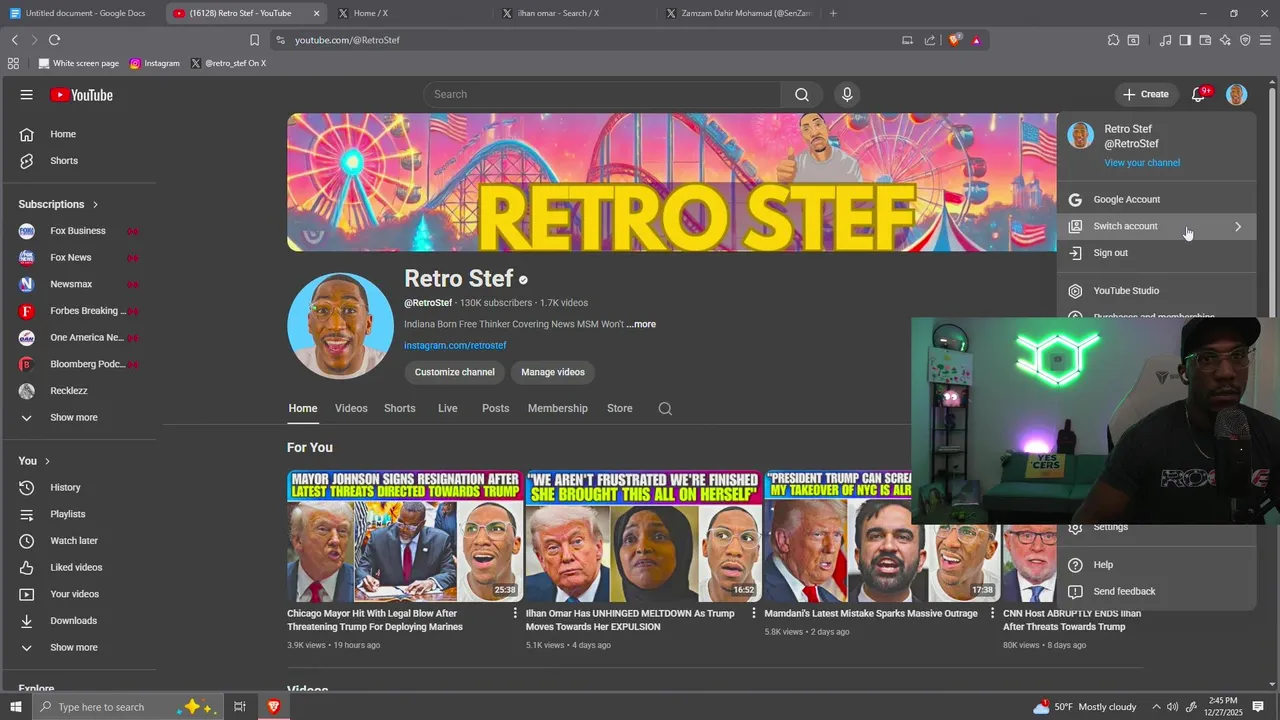Viewport: 1280px width, 720px height.
Task: Open the Brave main menu hamburger
Action: (x=1265, y=40)
